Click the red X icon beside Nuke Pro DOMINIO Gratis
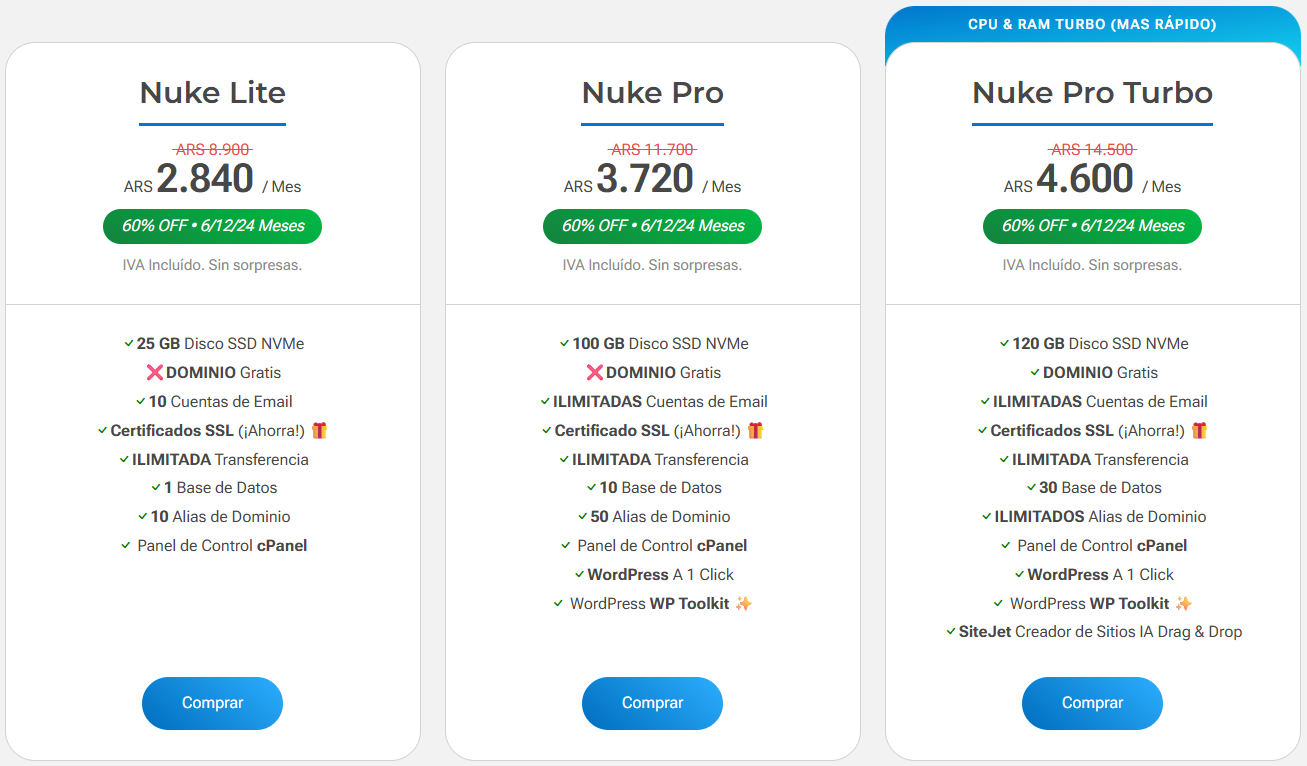Screen dimensions: 1307x766 [x=594, y=373]
